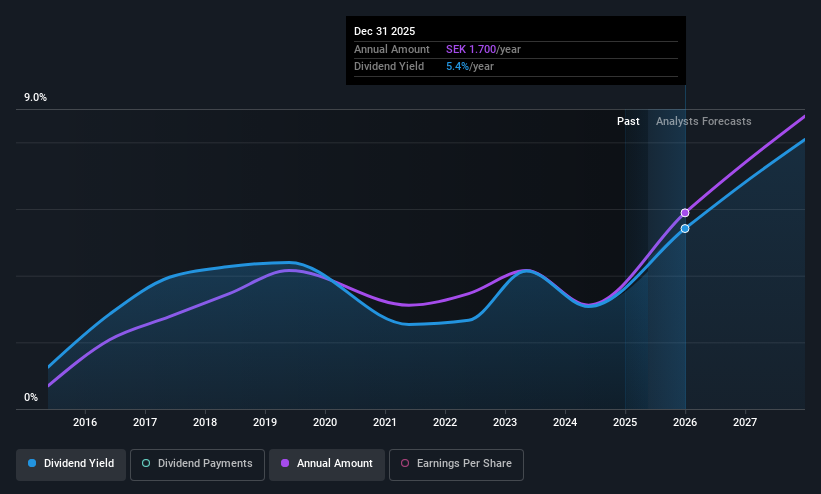Click the 2026 x-axis label
Viewport: 821px width, 494px height.
685,422
